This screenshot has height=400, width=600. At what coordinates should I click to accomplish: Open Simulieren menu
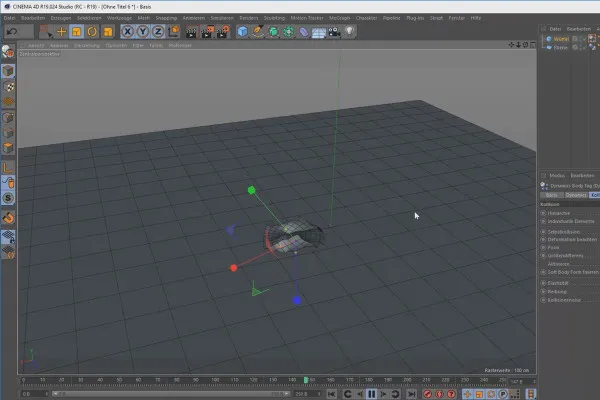pyautogui.click(x=222, y=18)
